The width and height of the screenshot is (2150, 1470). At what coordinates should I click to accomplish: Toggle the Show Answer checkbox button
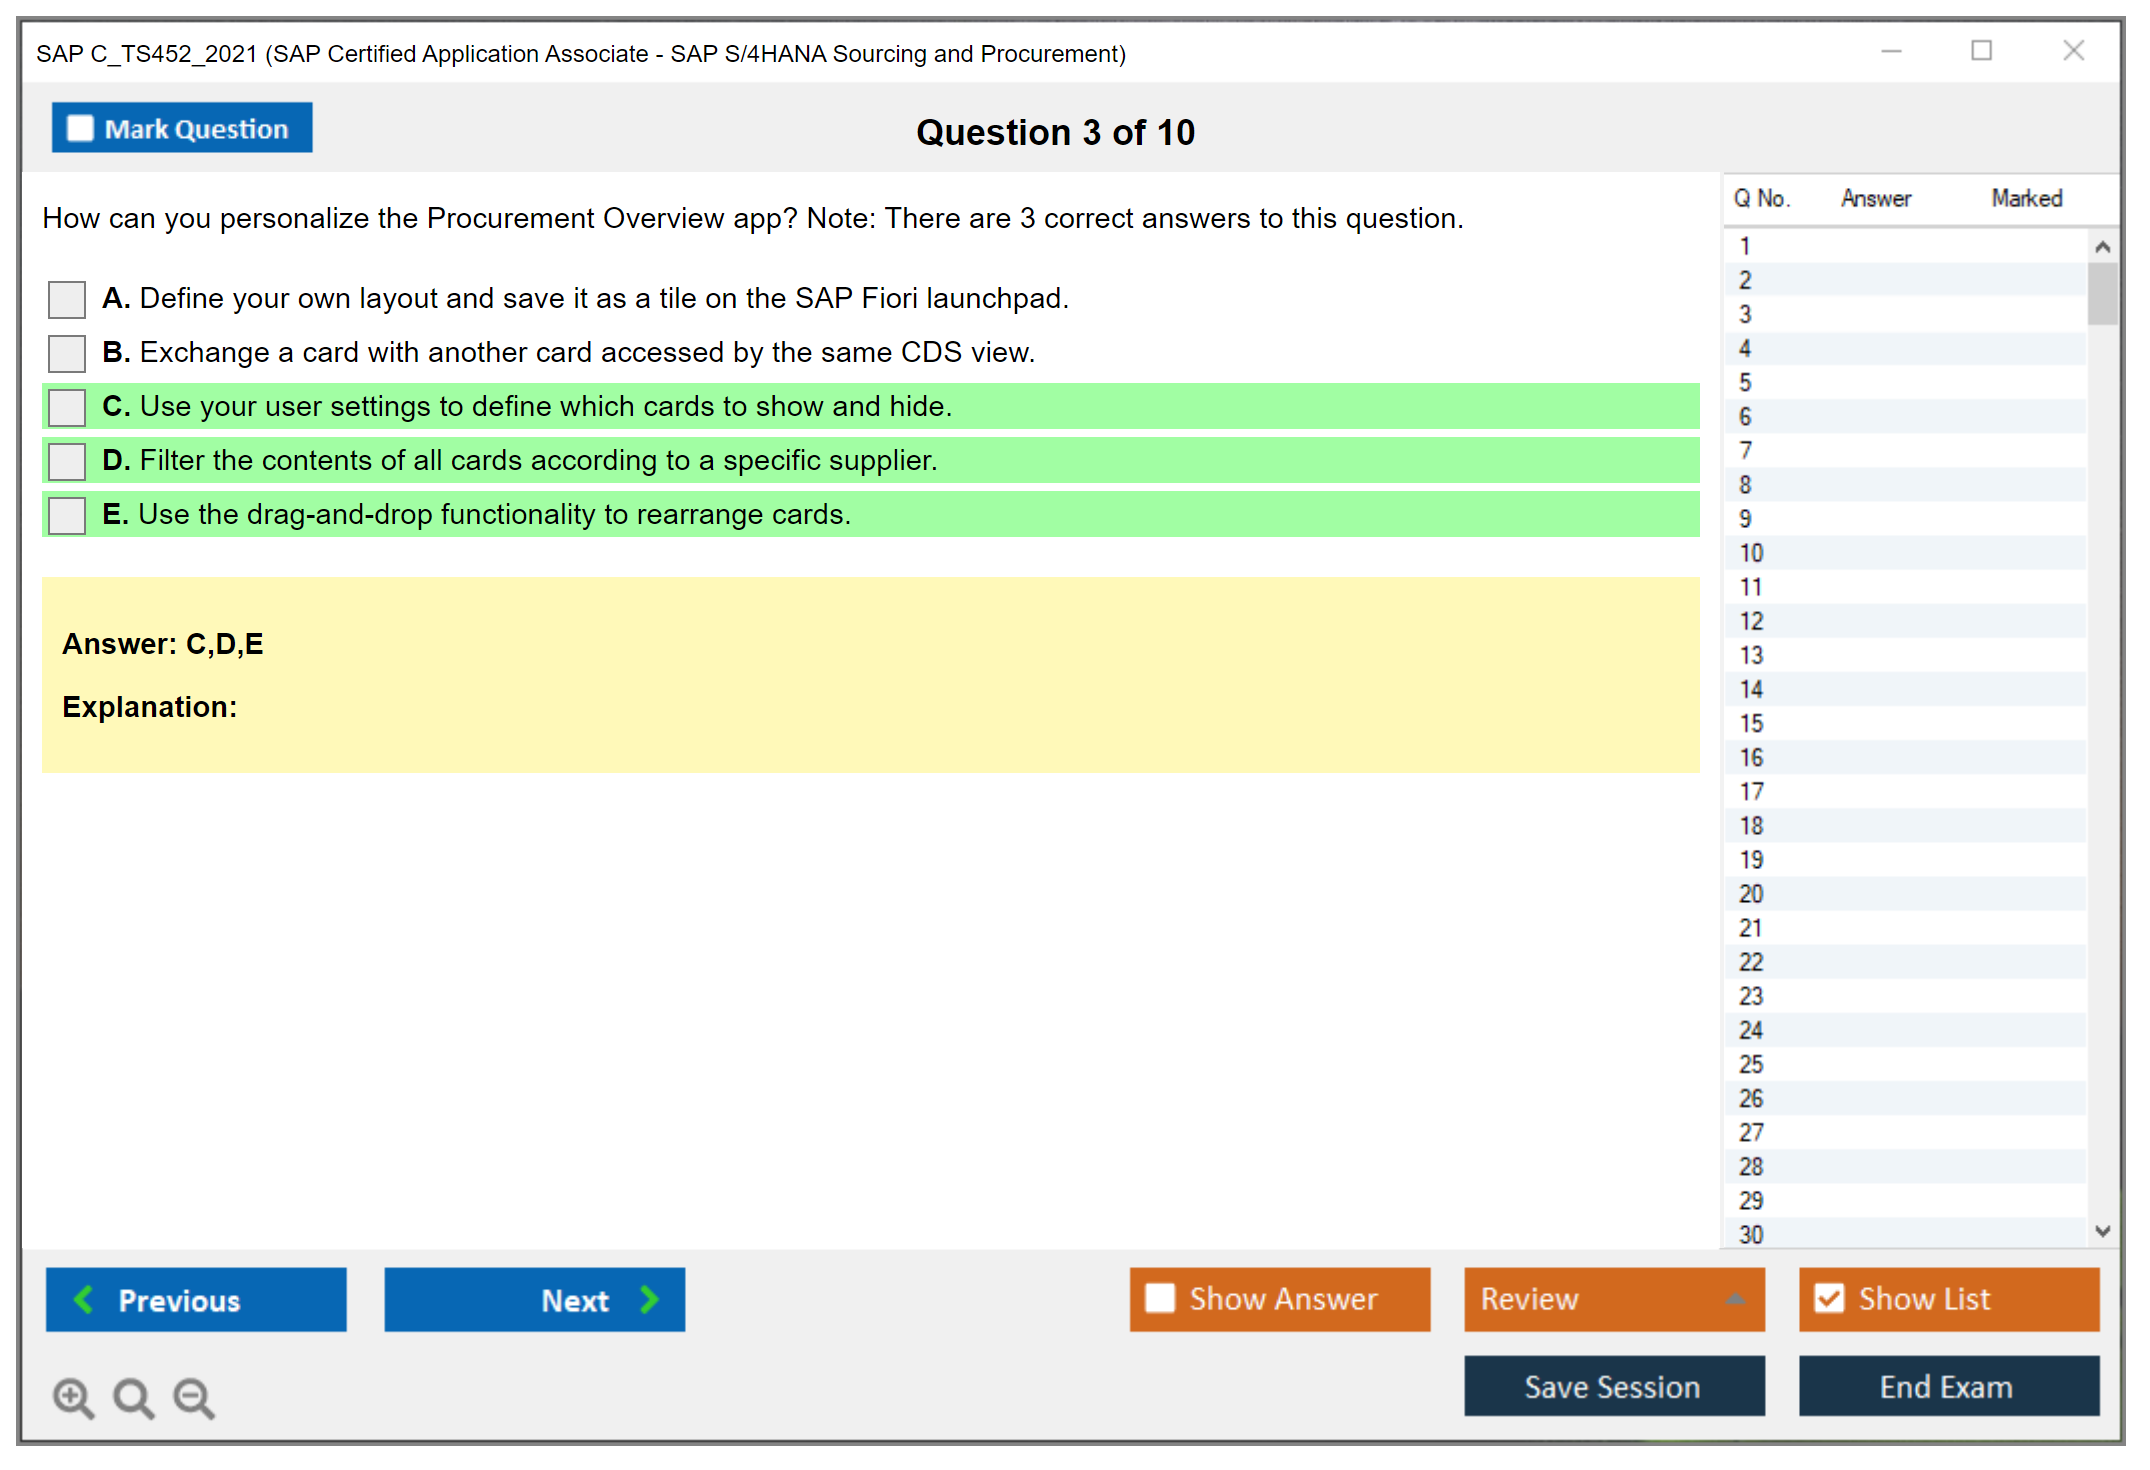tap(1161, 1299)
